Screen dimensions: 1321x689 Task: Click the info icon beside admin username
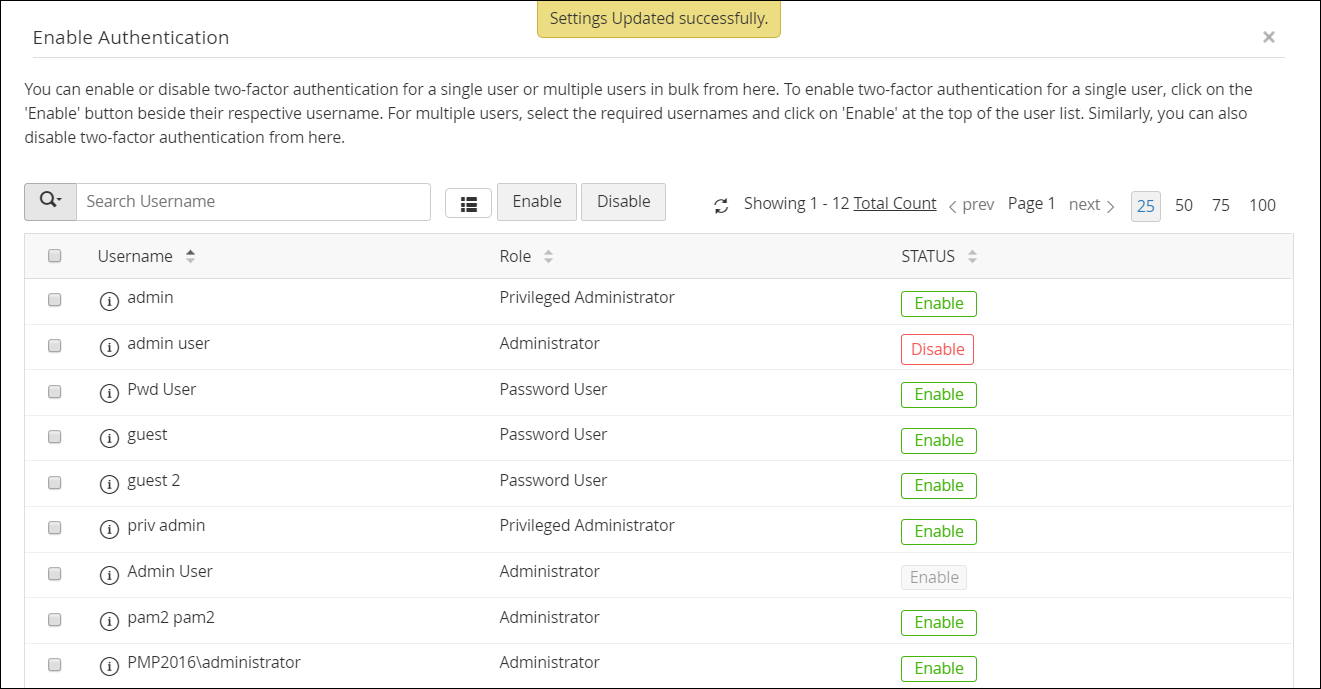pos(110,302)
